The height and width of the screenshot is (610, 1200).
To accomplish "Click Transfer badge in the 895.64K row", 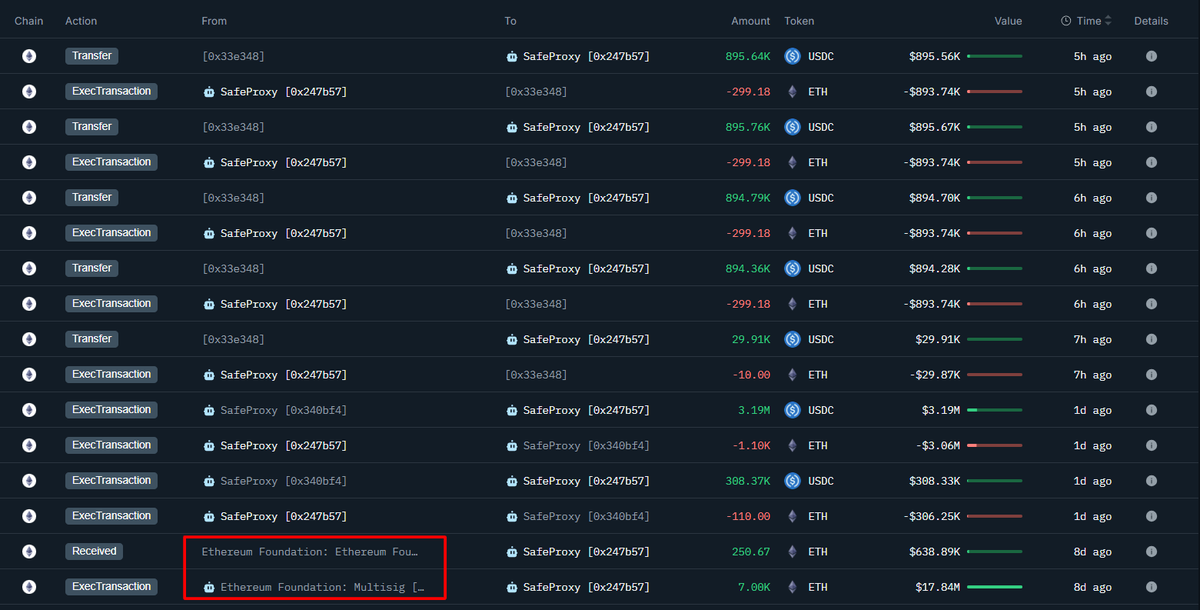I will click(92, 56).
